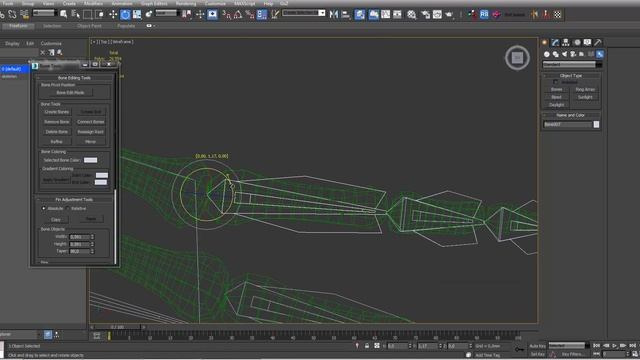This screenshot has width=640, height=360.
Task: Open the Rendered Frame Window icon
Action: click(x=437, y=15)
